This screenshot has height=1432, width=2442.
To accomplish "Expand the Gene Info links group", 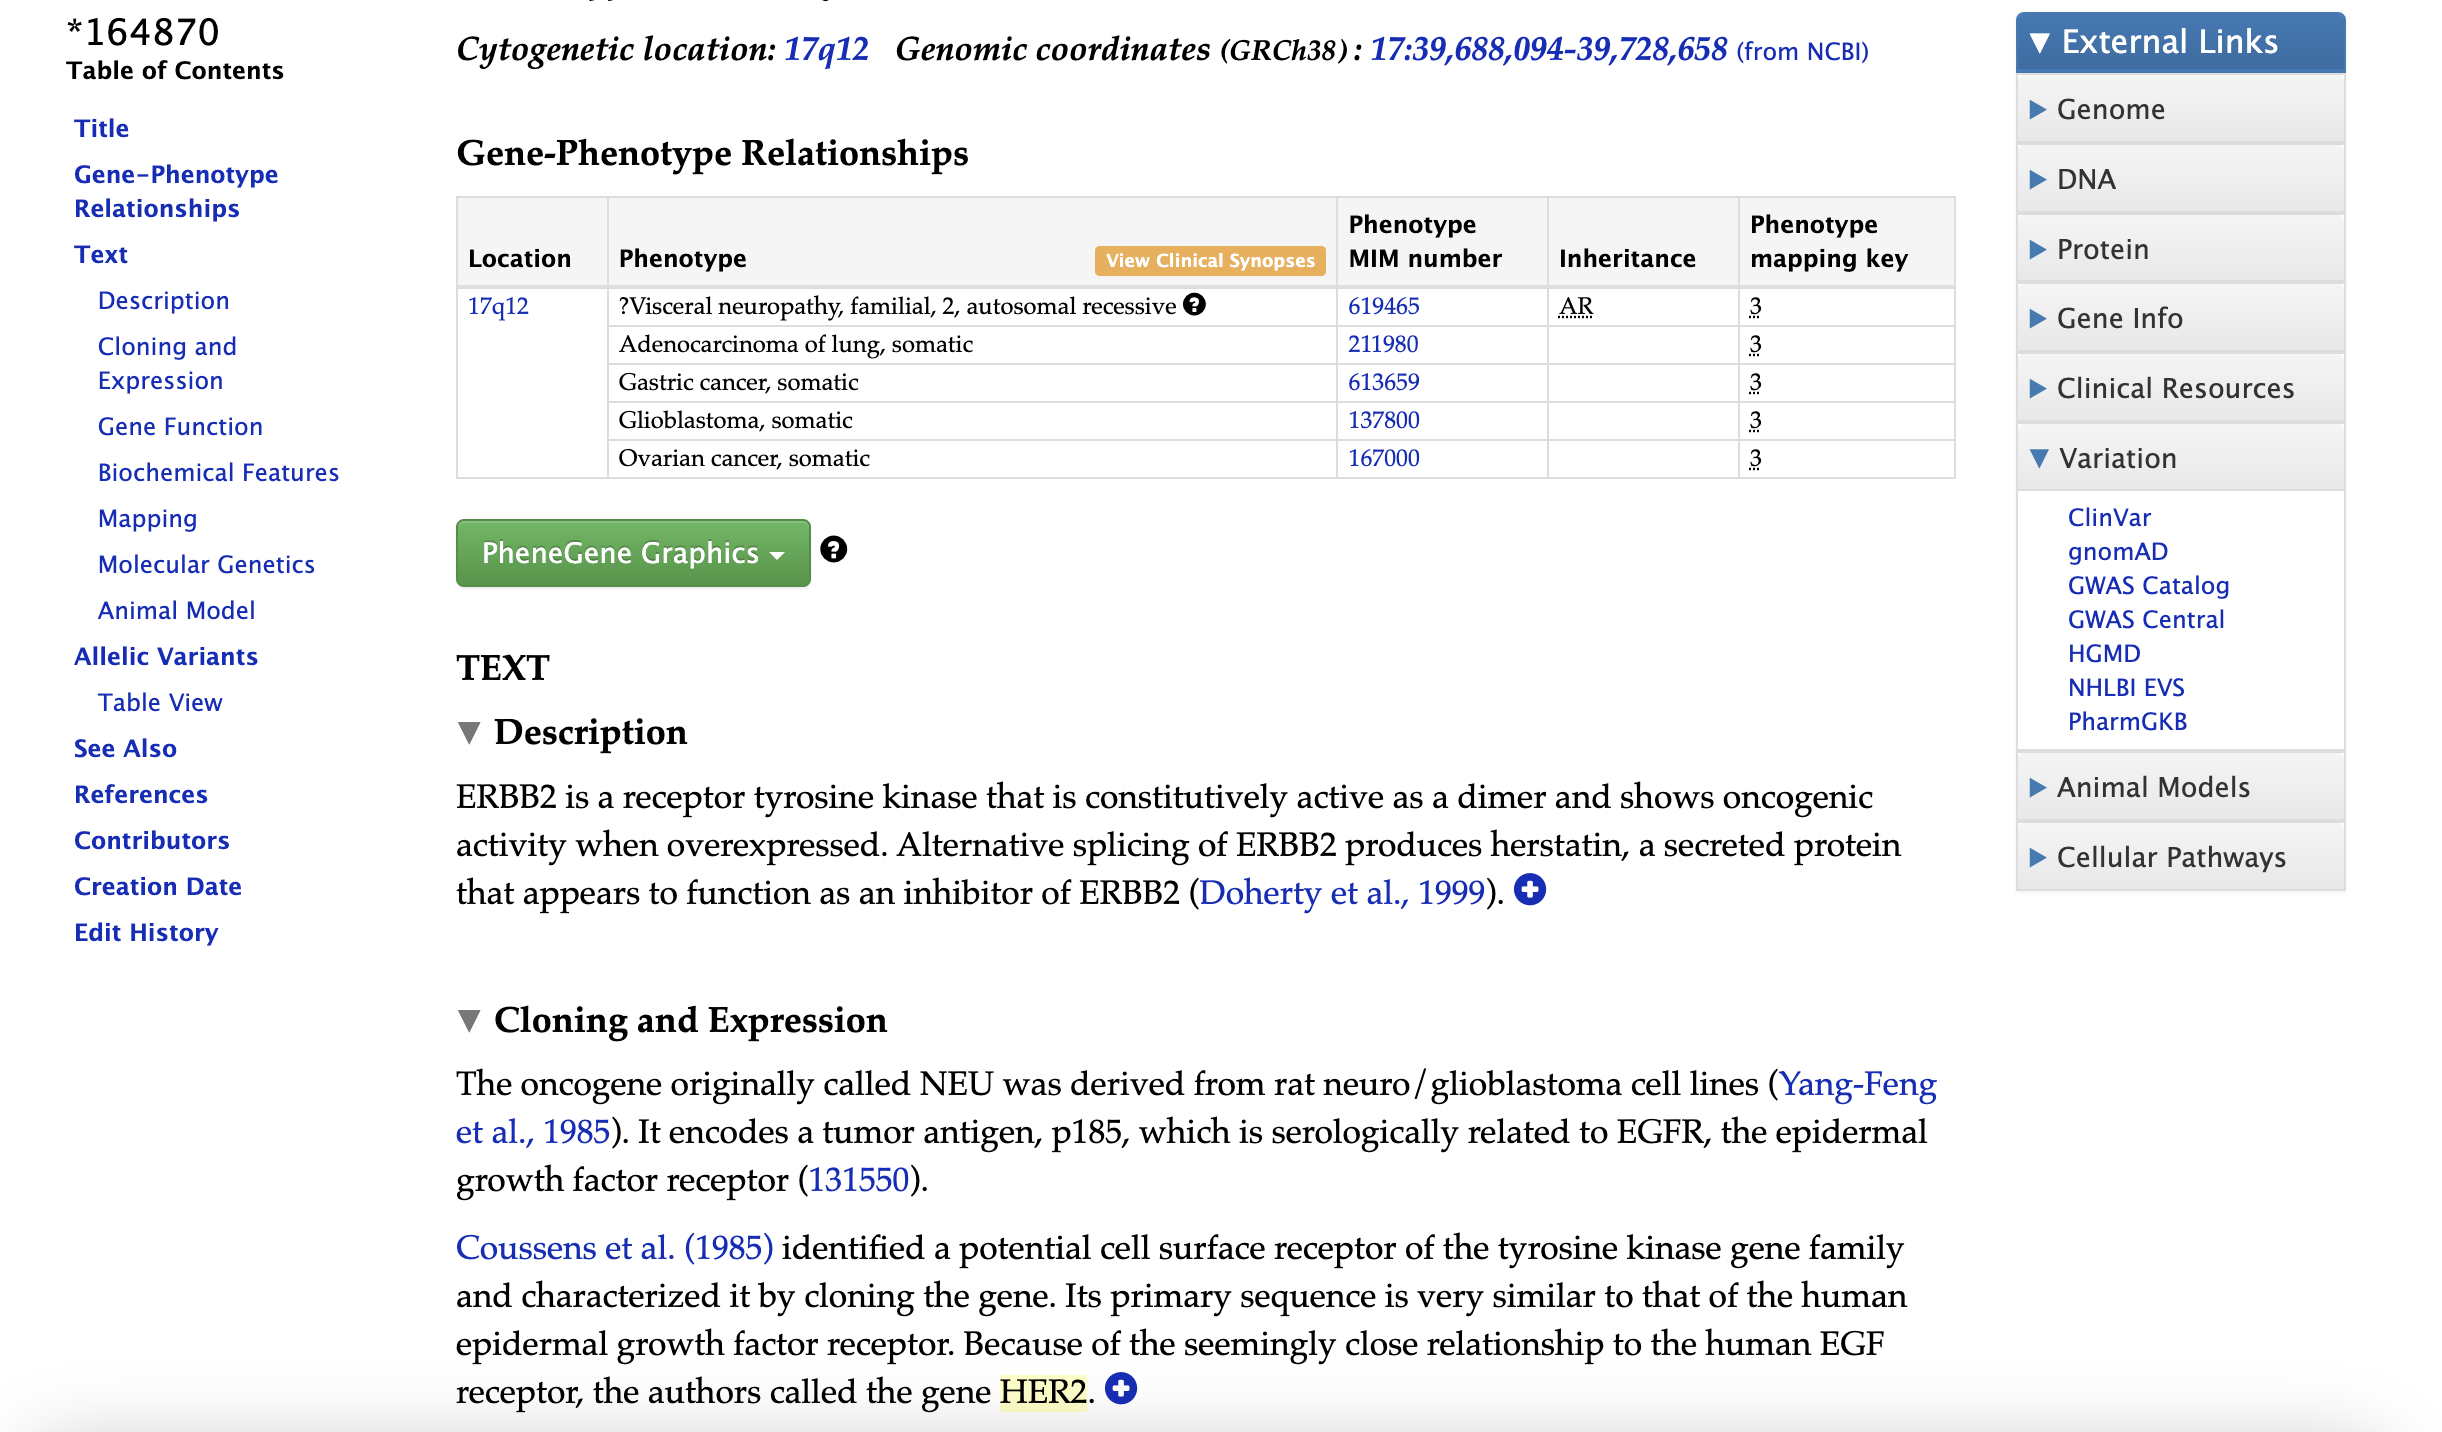I will (2180, 318).
